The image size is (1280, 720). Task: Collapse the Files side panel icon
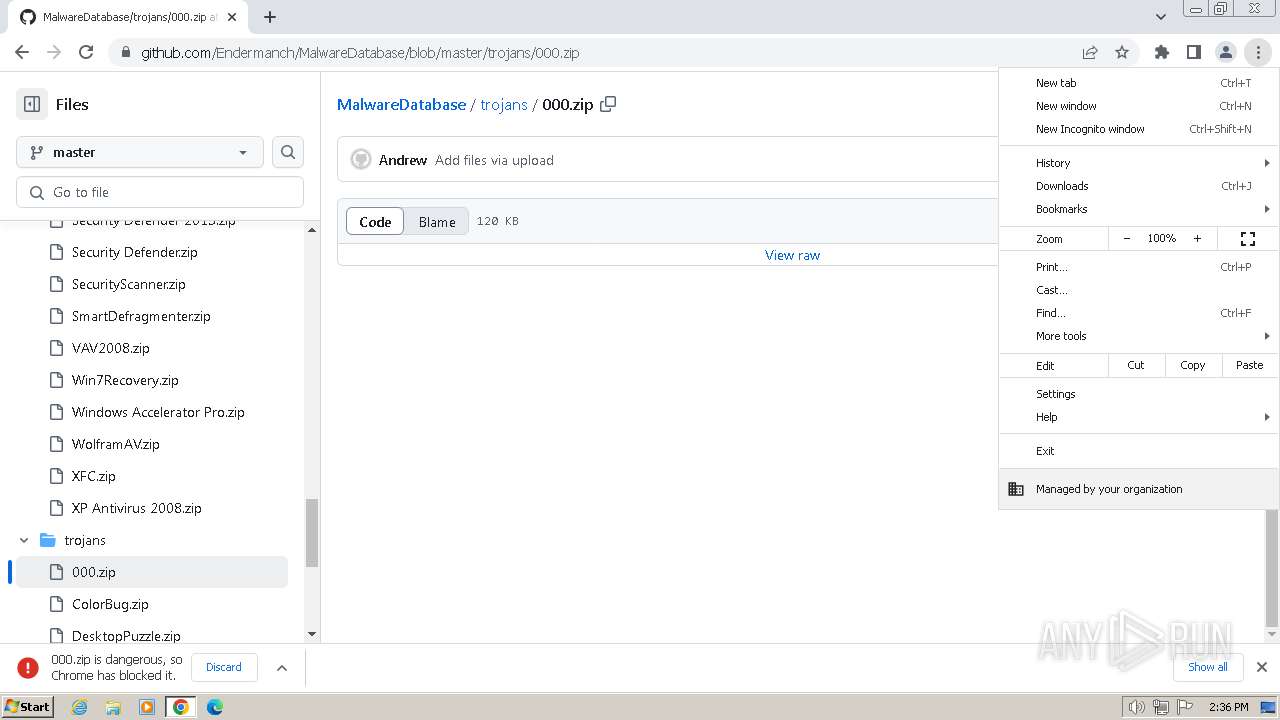click(32, 104)
